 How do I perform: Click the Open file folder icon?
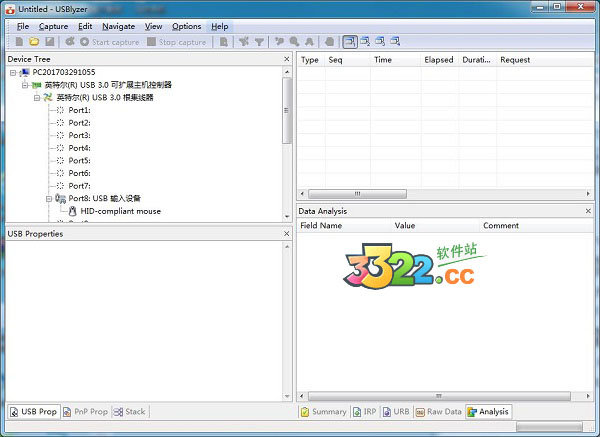pyautogui.click(x=34, y=42)
